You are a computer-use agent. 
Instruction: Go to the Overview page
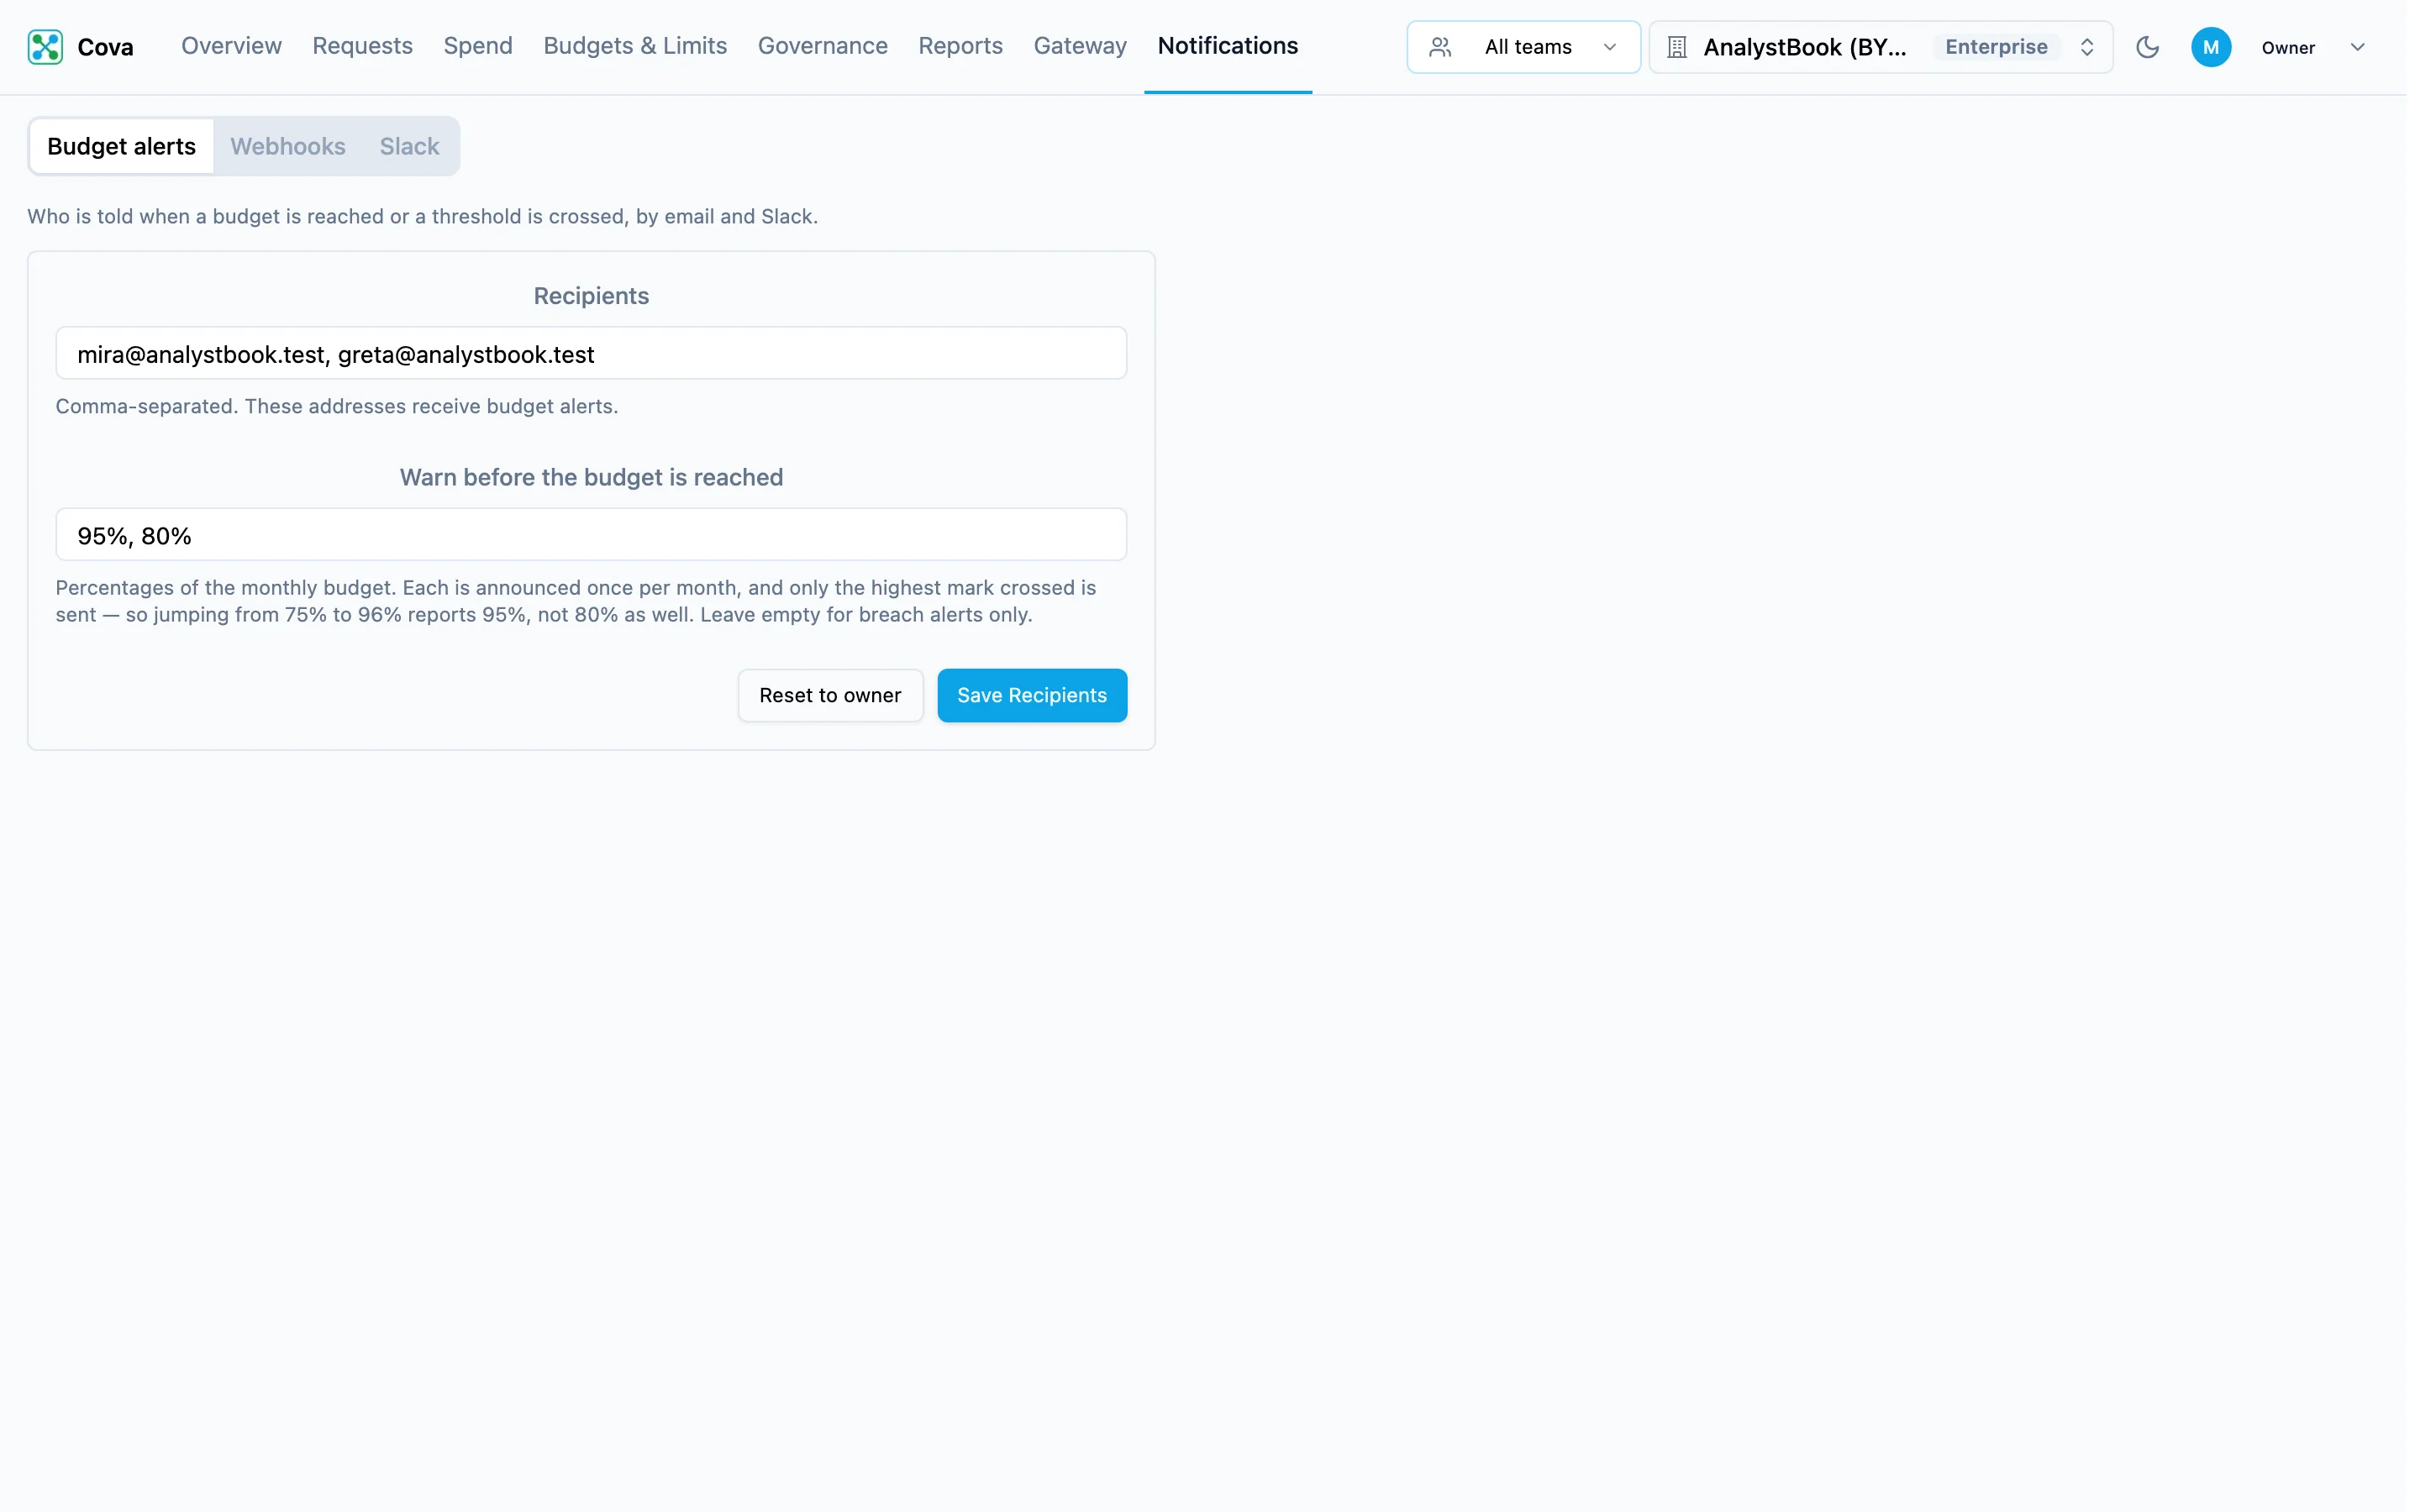tap(231, 46)
